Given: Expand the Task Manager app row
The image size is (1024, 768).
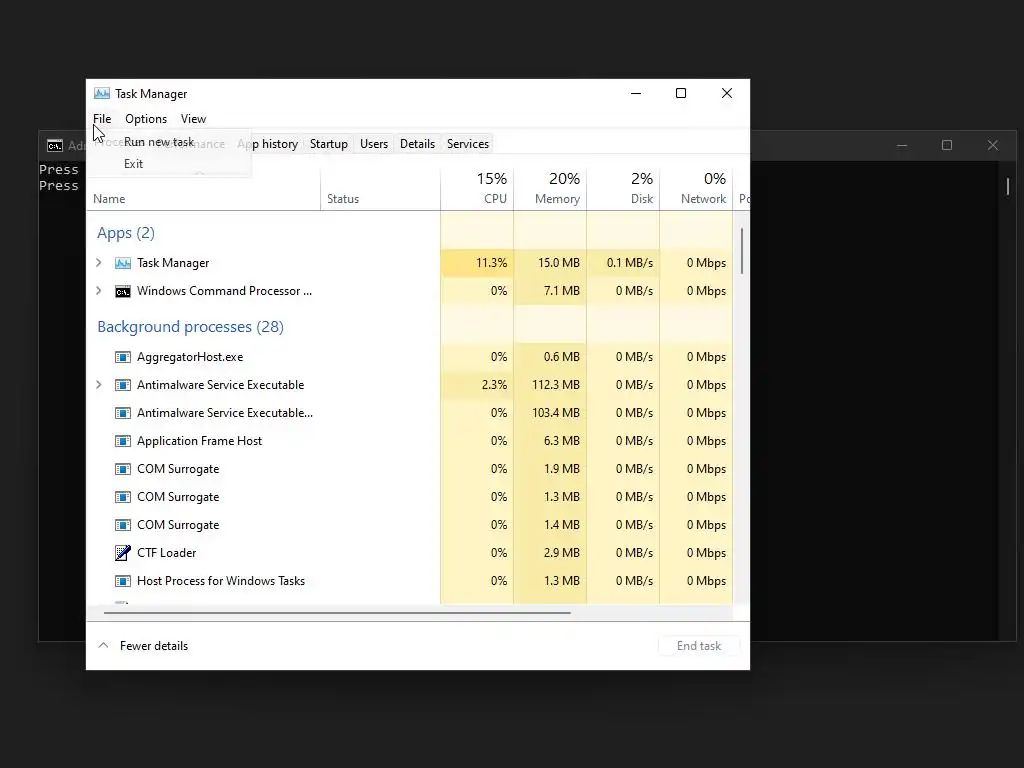Looking at the screenshot, I should coord(99,263).
